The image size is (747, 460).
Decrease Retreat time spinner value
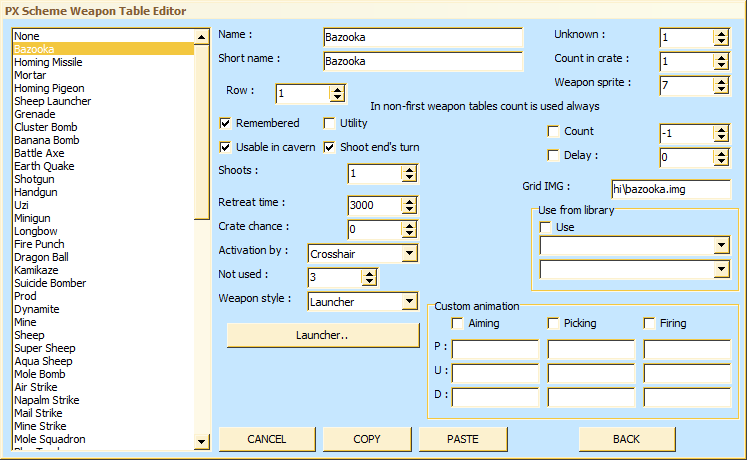(409, 209)
